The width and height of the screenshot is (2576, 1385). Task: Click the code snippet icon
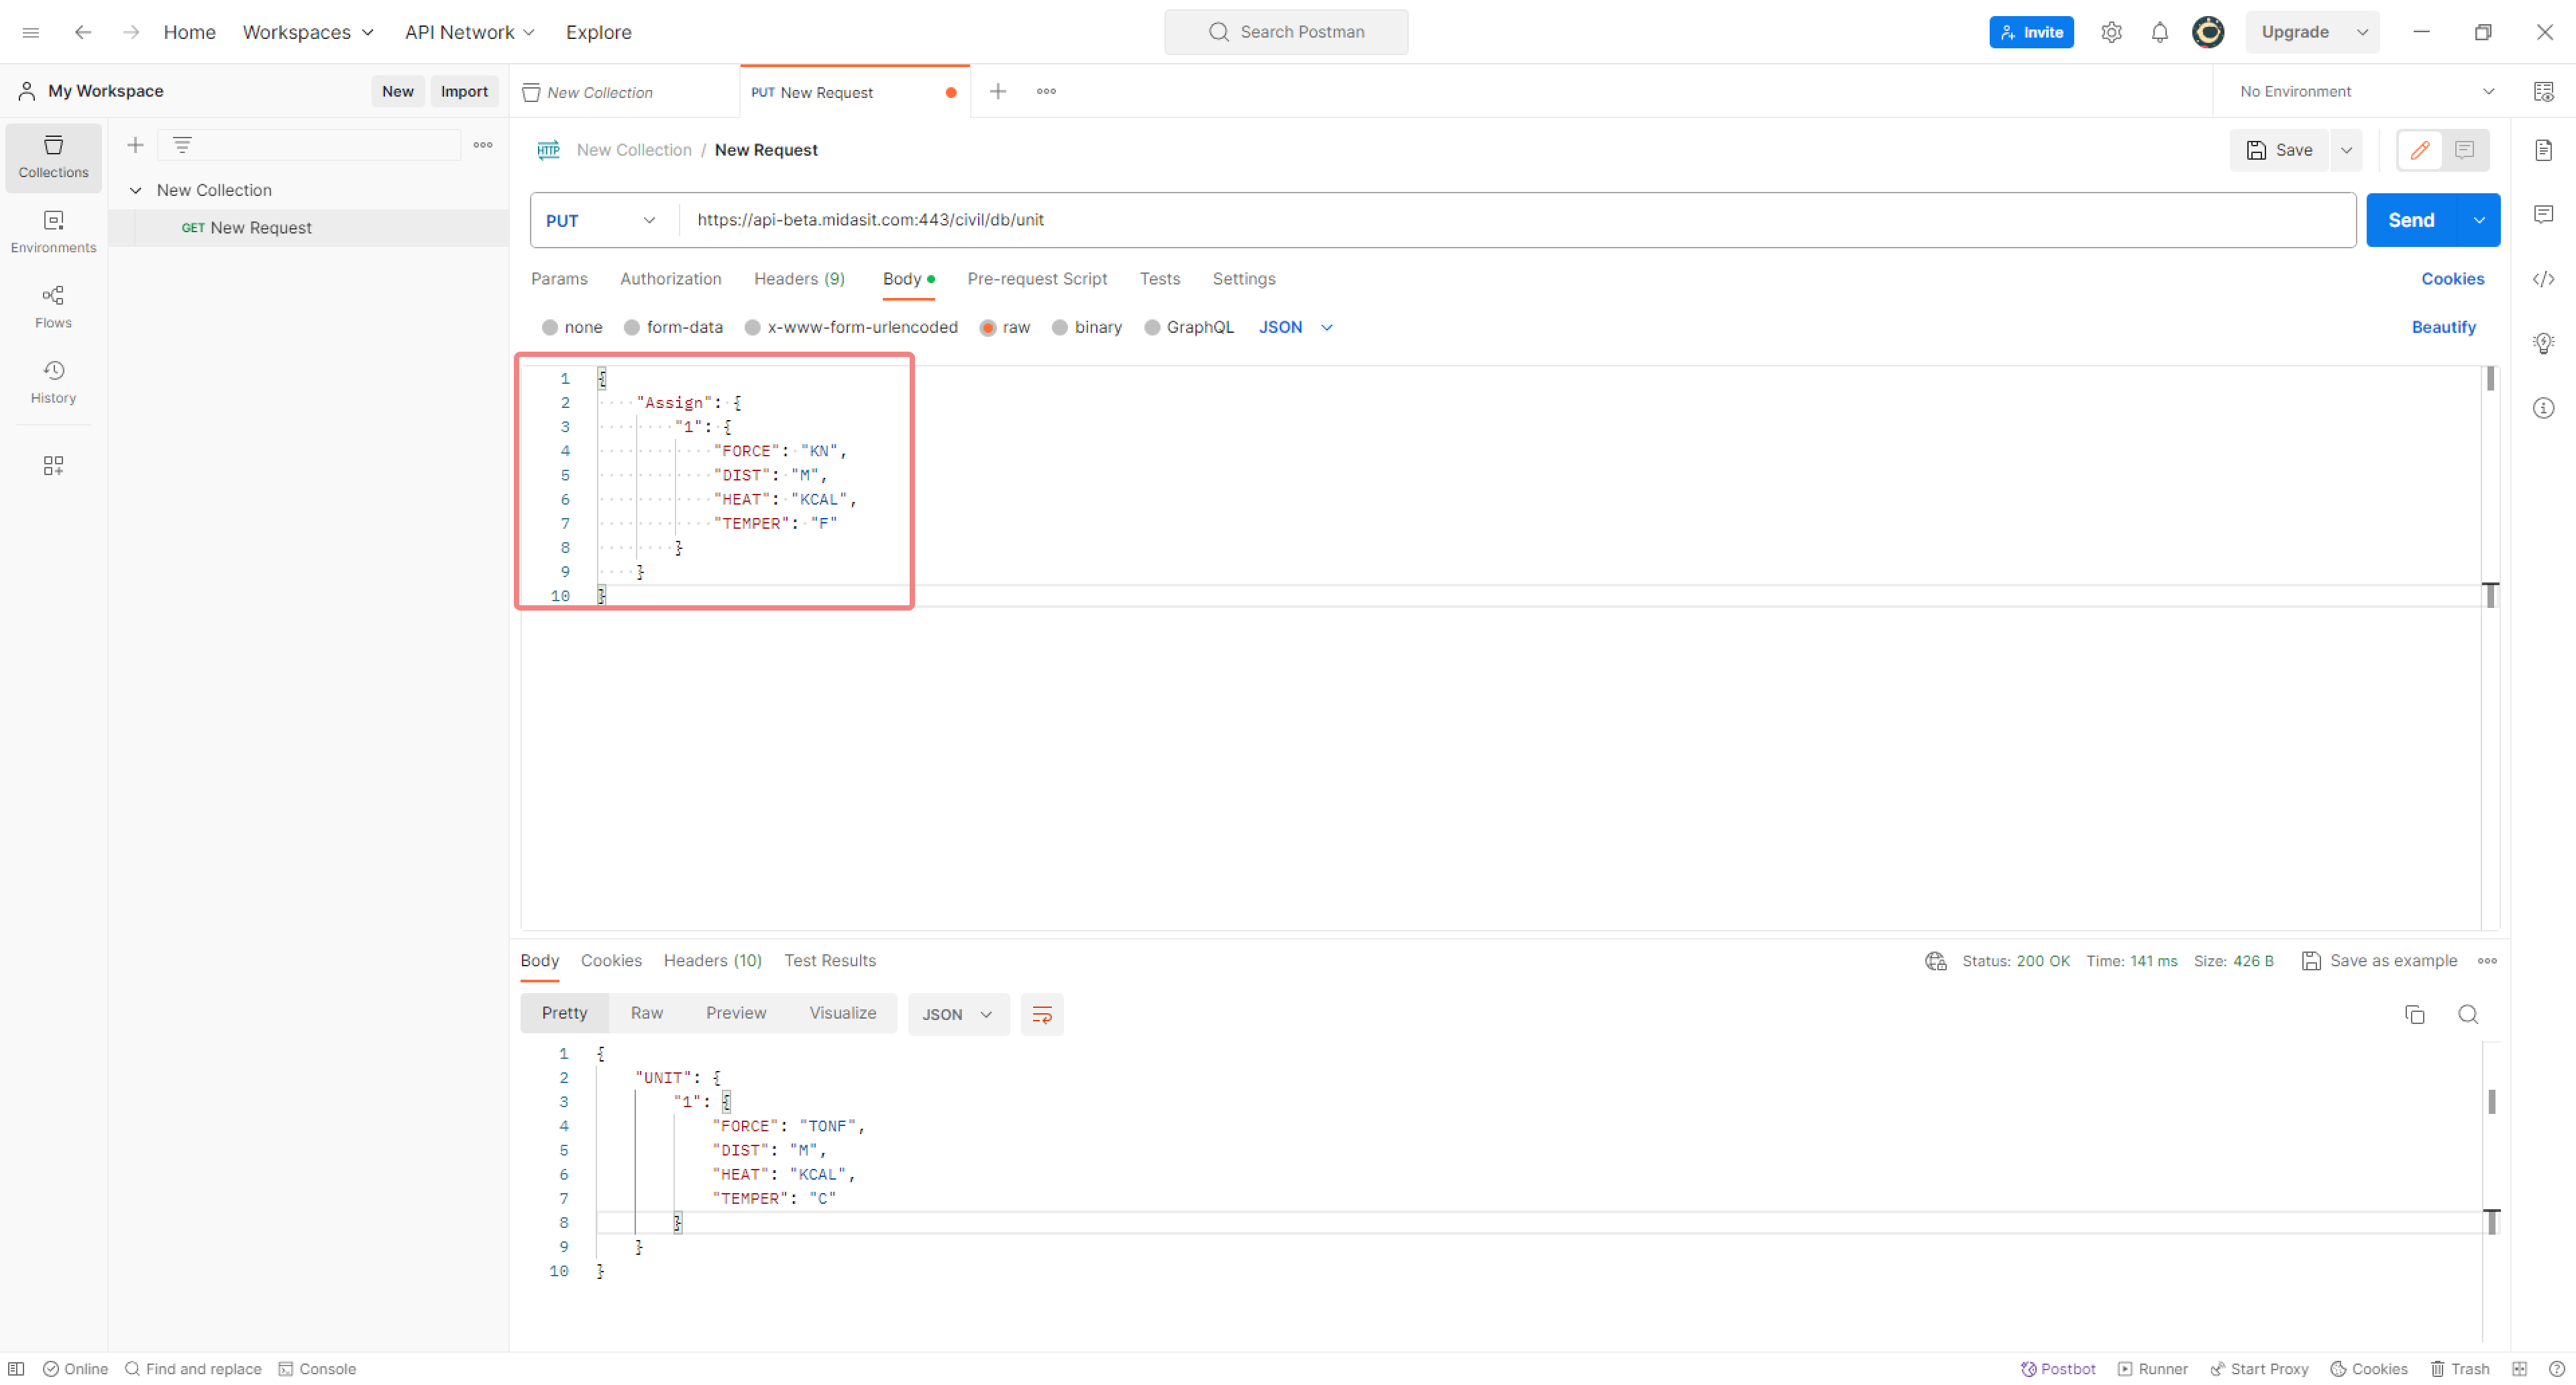(2543, 279)
